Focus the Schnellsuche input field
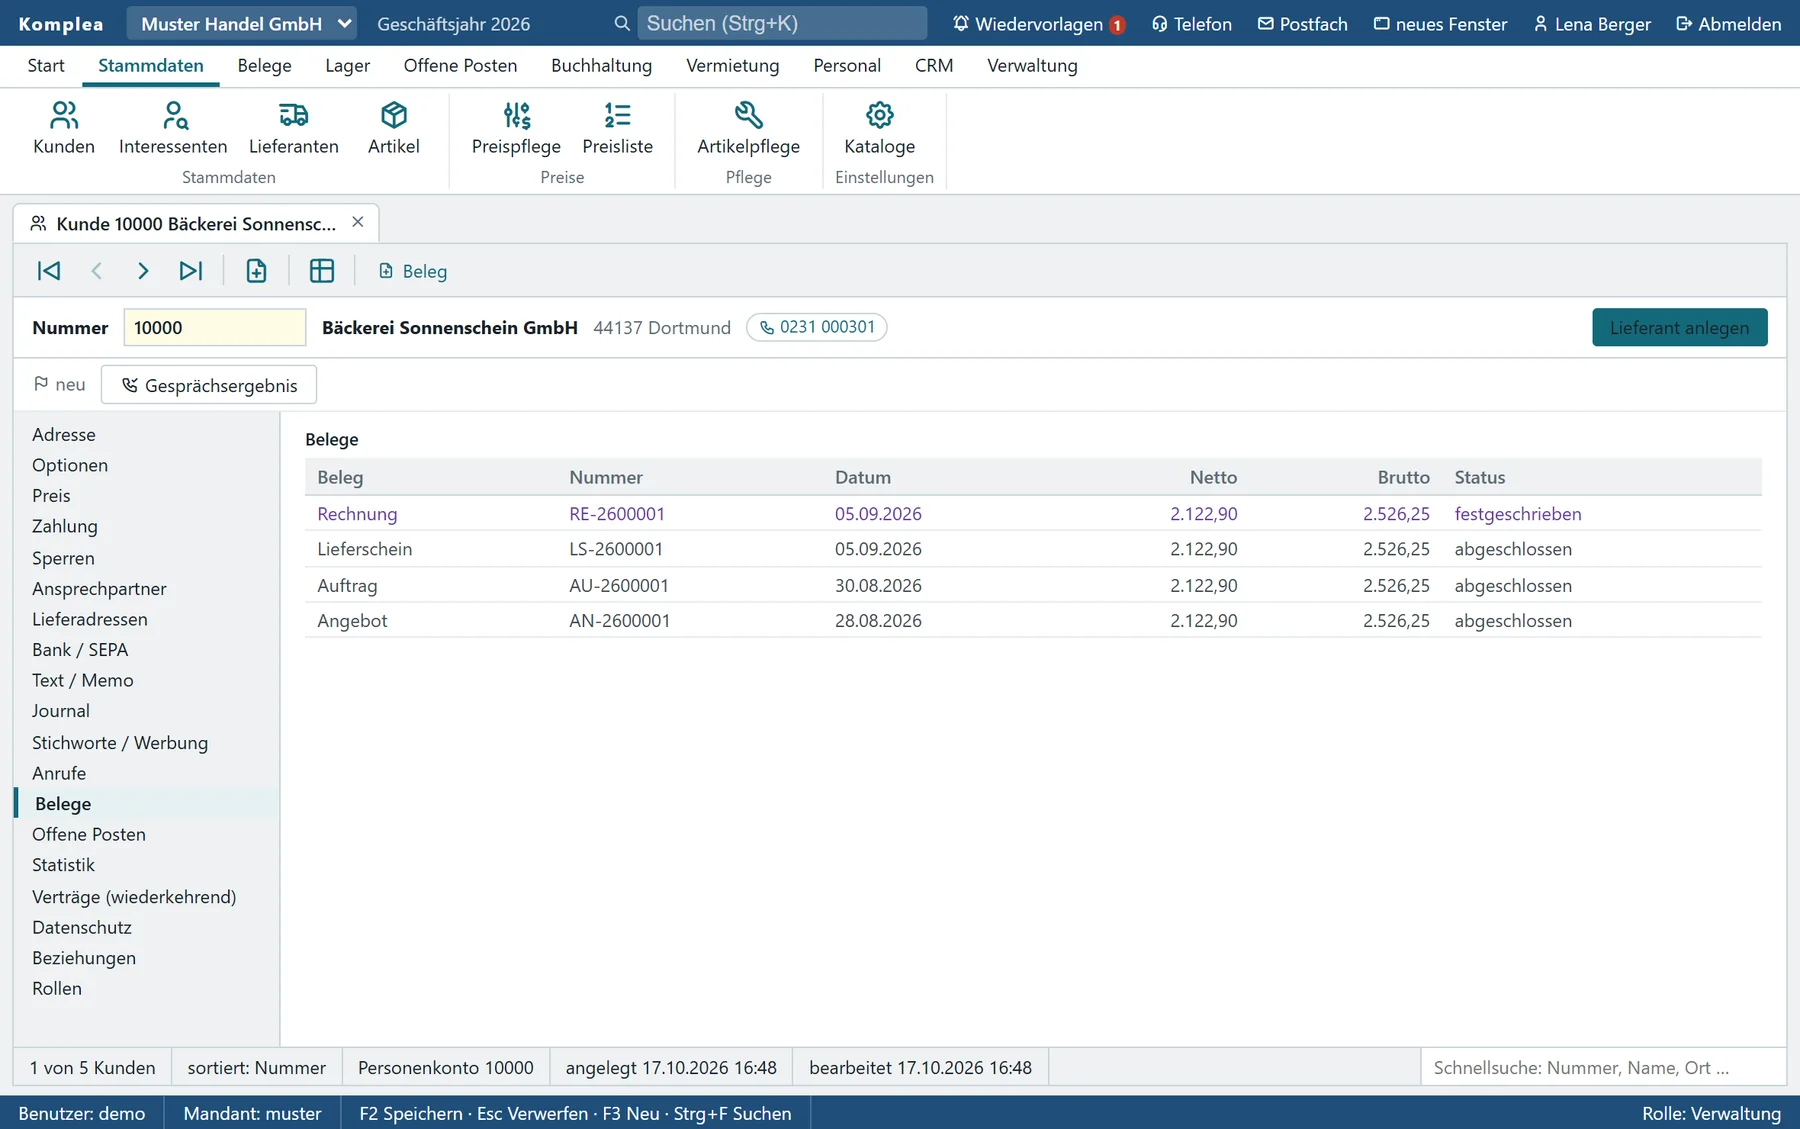The width and height of the screenshot is (1800, 1129). (x=1603, y=1067)
